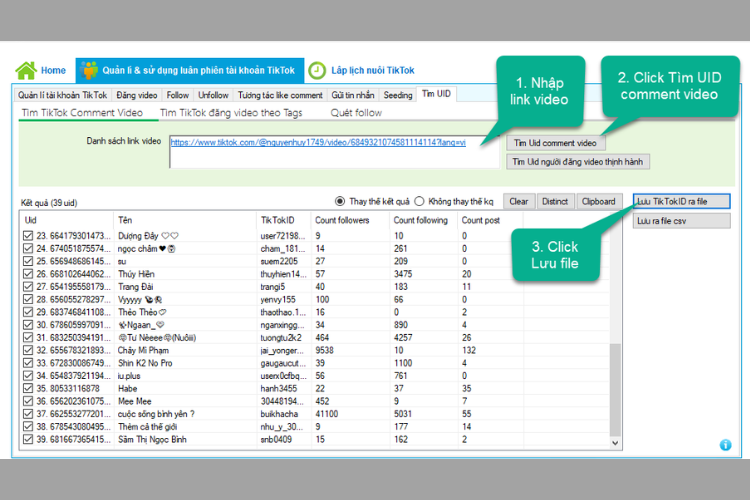Click TikTokID snb0409 cell
750x500 pixels.
pos(276,439)
